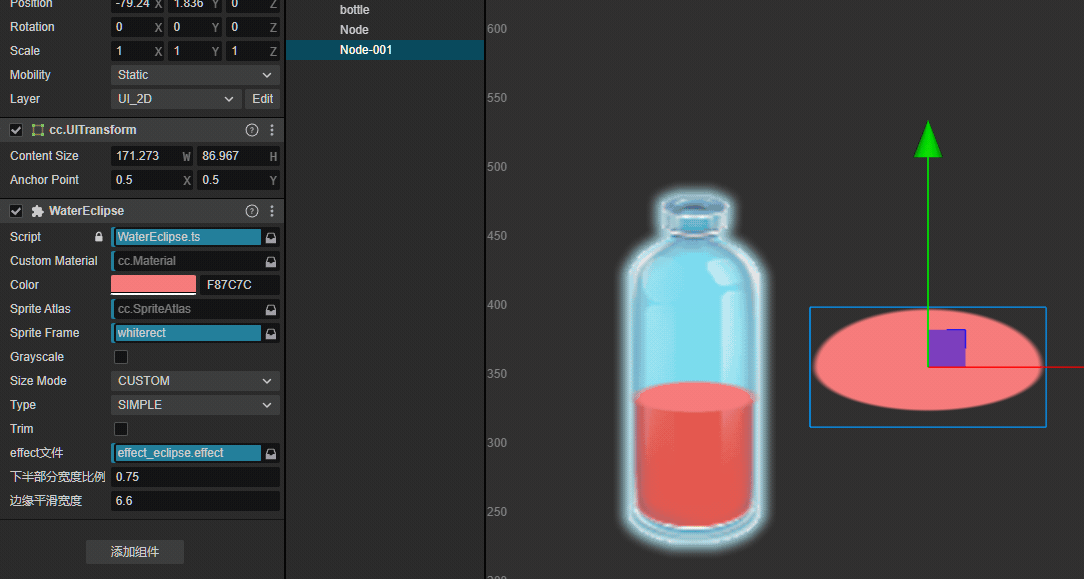This screenshot has height=579, width=1084.
Task: Click the 添加组件 button
Action: (x=135, y=551)
